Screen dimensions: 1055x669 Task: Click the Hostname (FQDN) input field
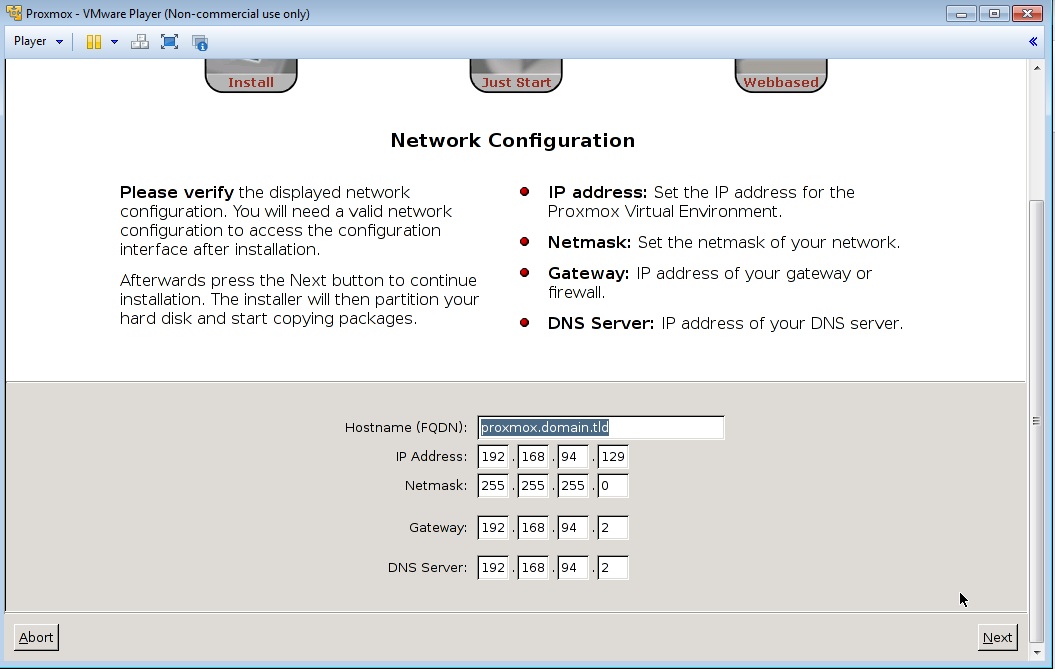(x=601, y=427)
